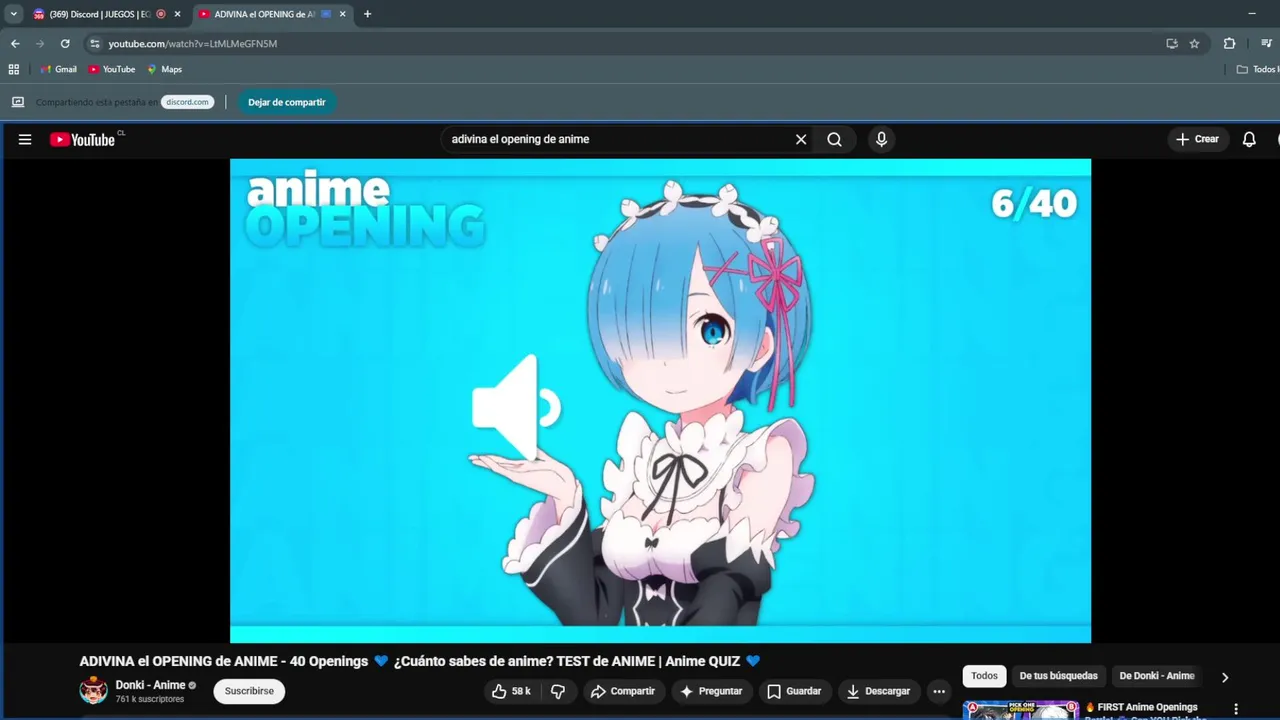1280x720 pixels.
Task: Open options for FIRST Anime Openings video
Action: click(1236, 709)
